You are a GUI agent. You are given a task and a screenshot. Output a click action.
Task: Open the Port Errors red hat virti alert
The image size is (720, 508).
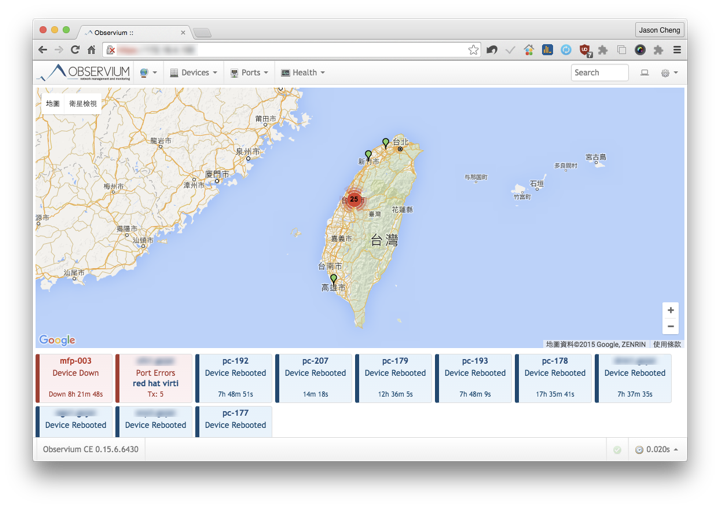154,378
